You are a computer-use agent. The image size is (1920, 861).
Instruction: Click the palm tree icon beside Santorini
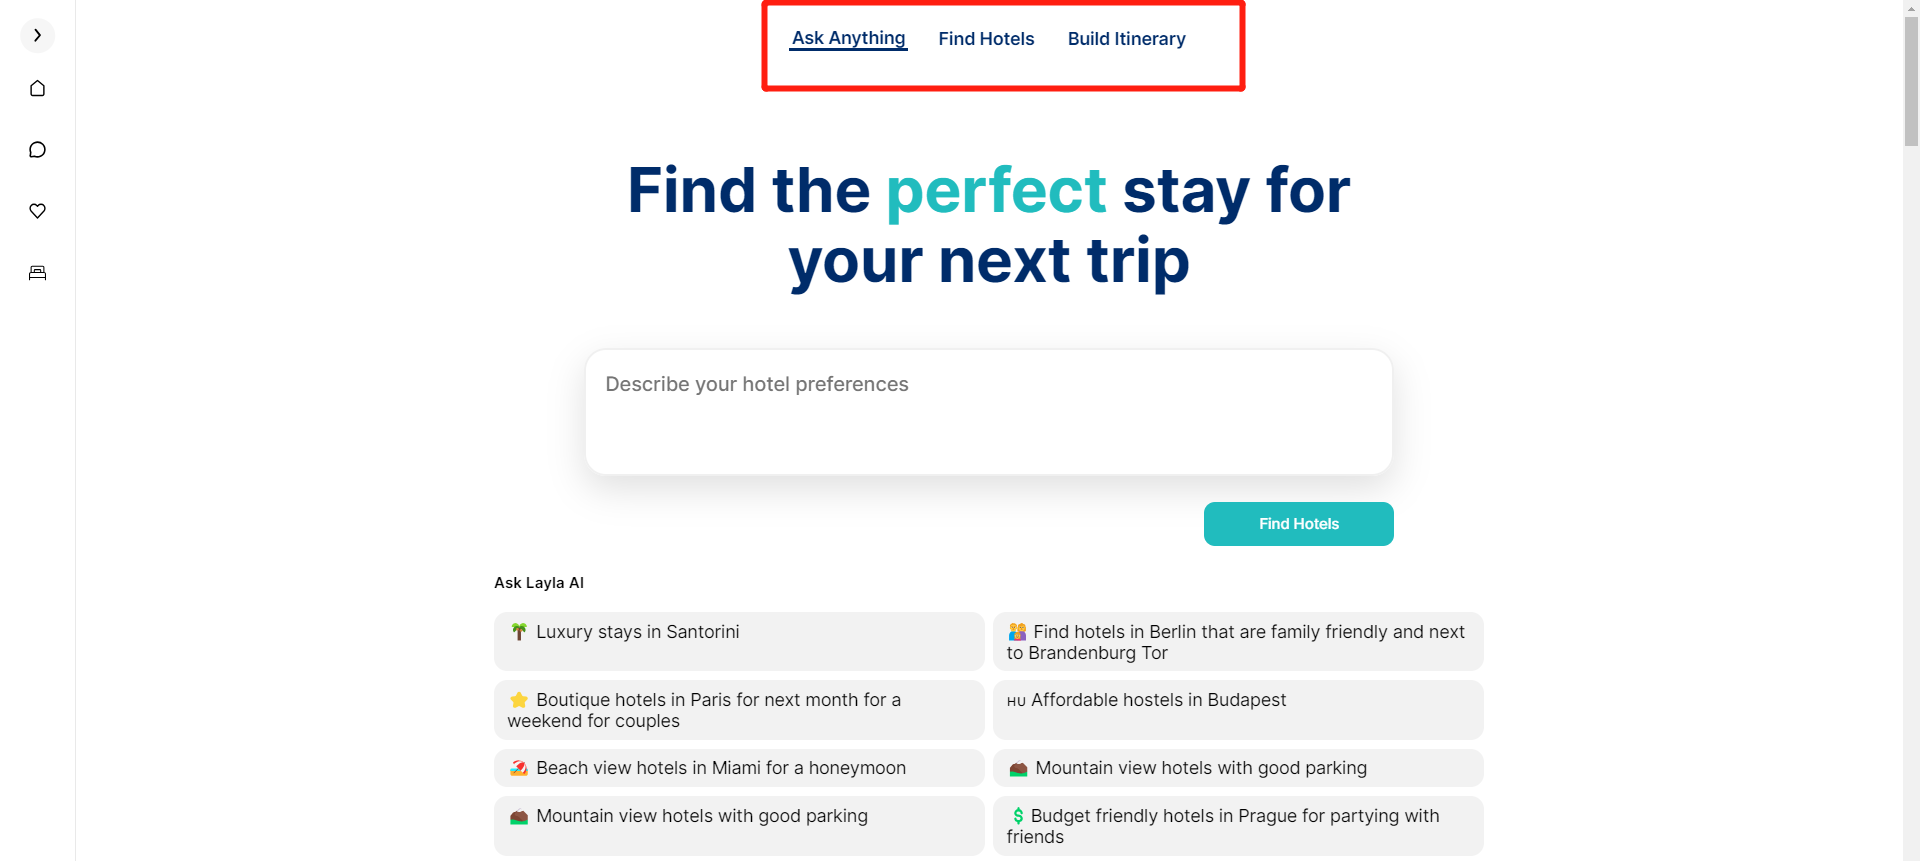click(519, 632)
